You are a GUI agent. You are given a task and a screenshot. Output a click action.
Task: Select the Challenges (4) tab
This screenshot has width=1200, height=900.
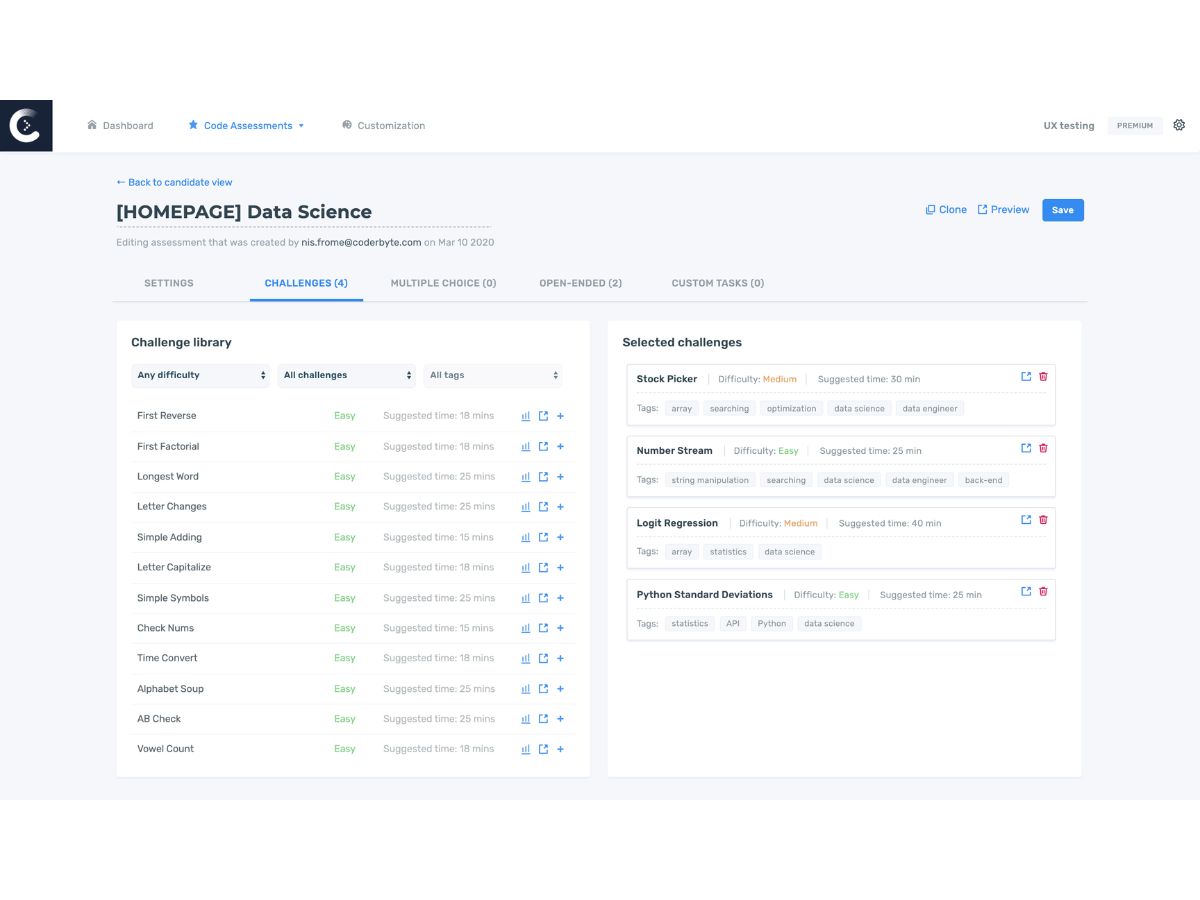coord(306,283)
